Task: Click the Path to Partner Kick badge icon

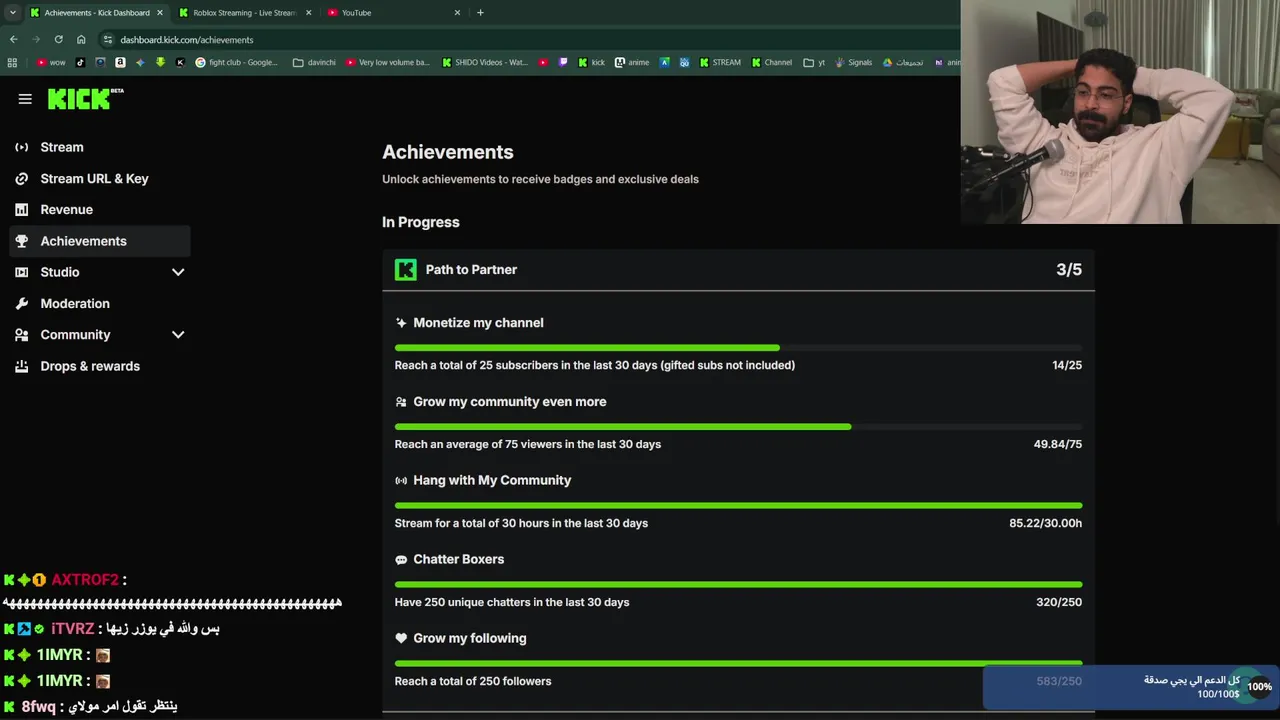Action: pos(405,270)
